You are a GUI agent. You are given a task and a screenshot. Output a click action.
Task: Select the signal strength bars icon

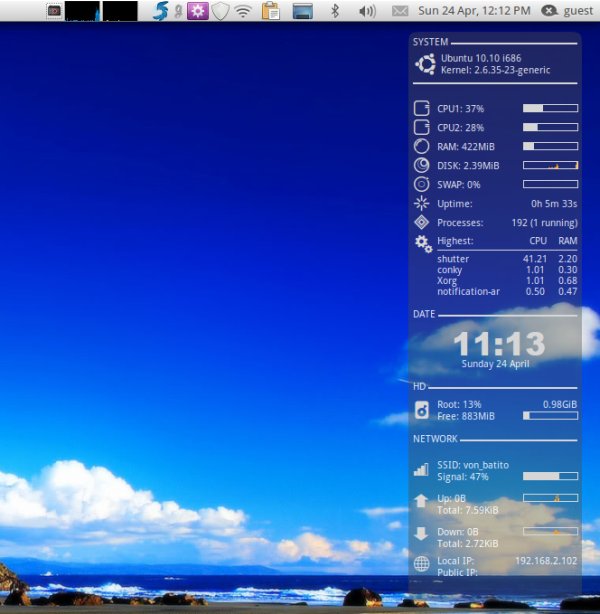pyautogui.click(x=421, y=470)
